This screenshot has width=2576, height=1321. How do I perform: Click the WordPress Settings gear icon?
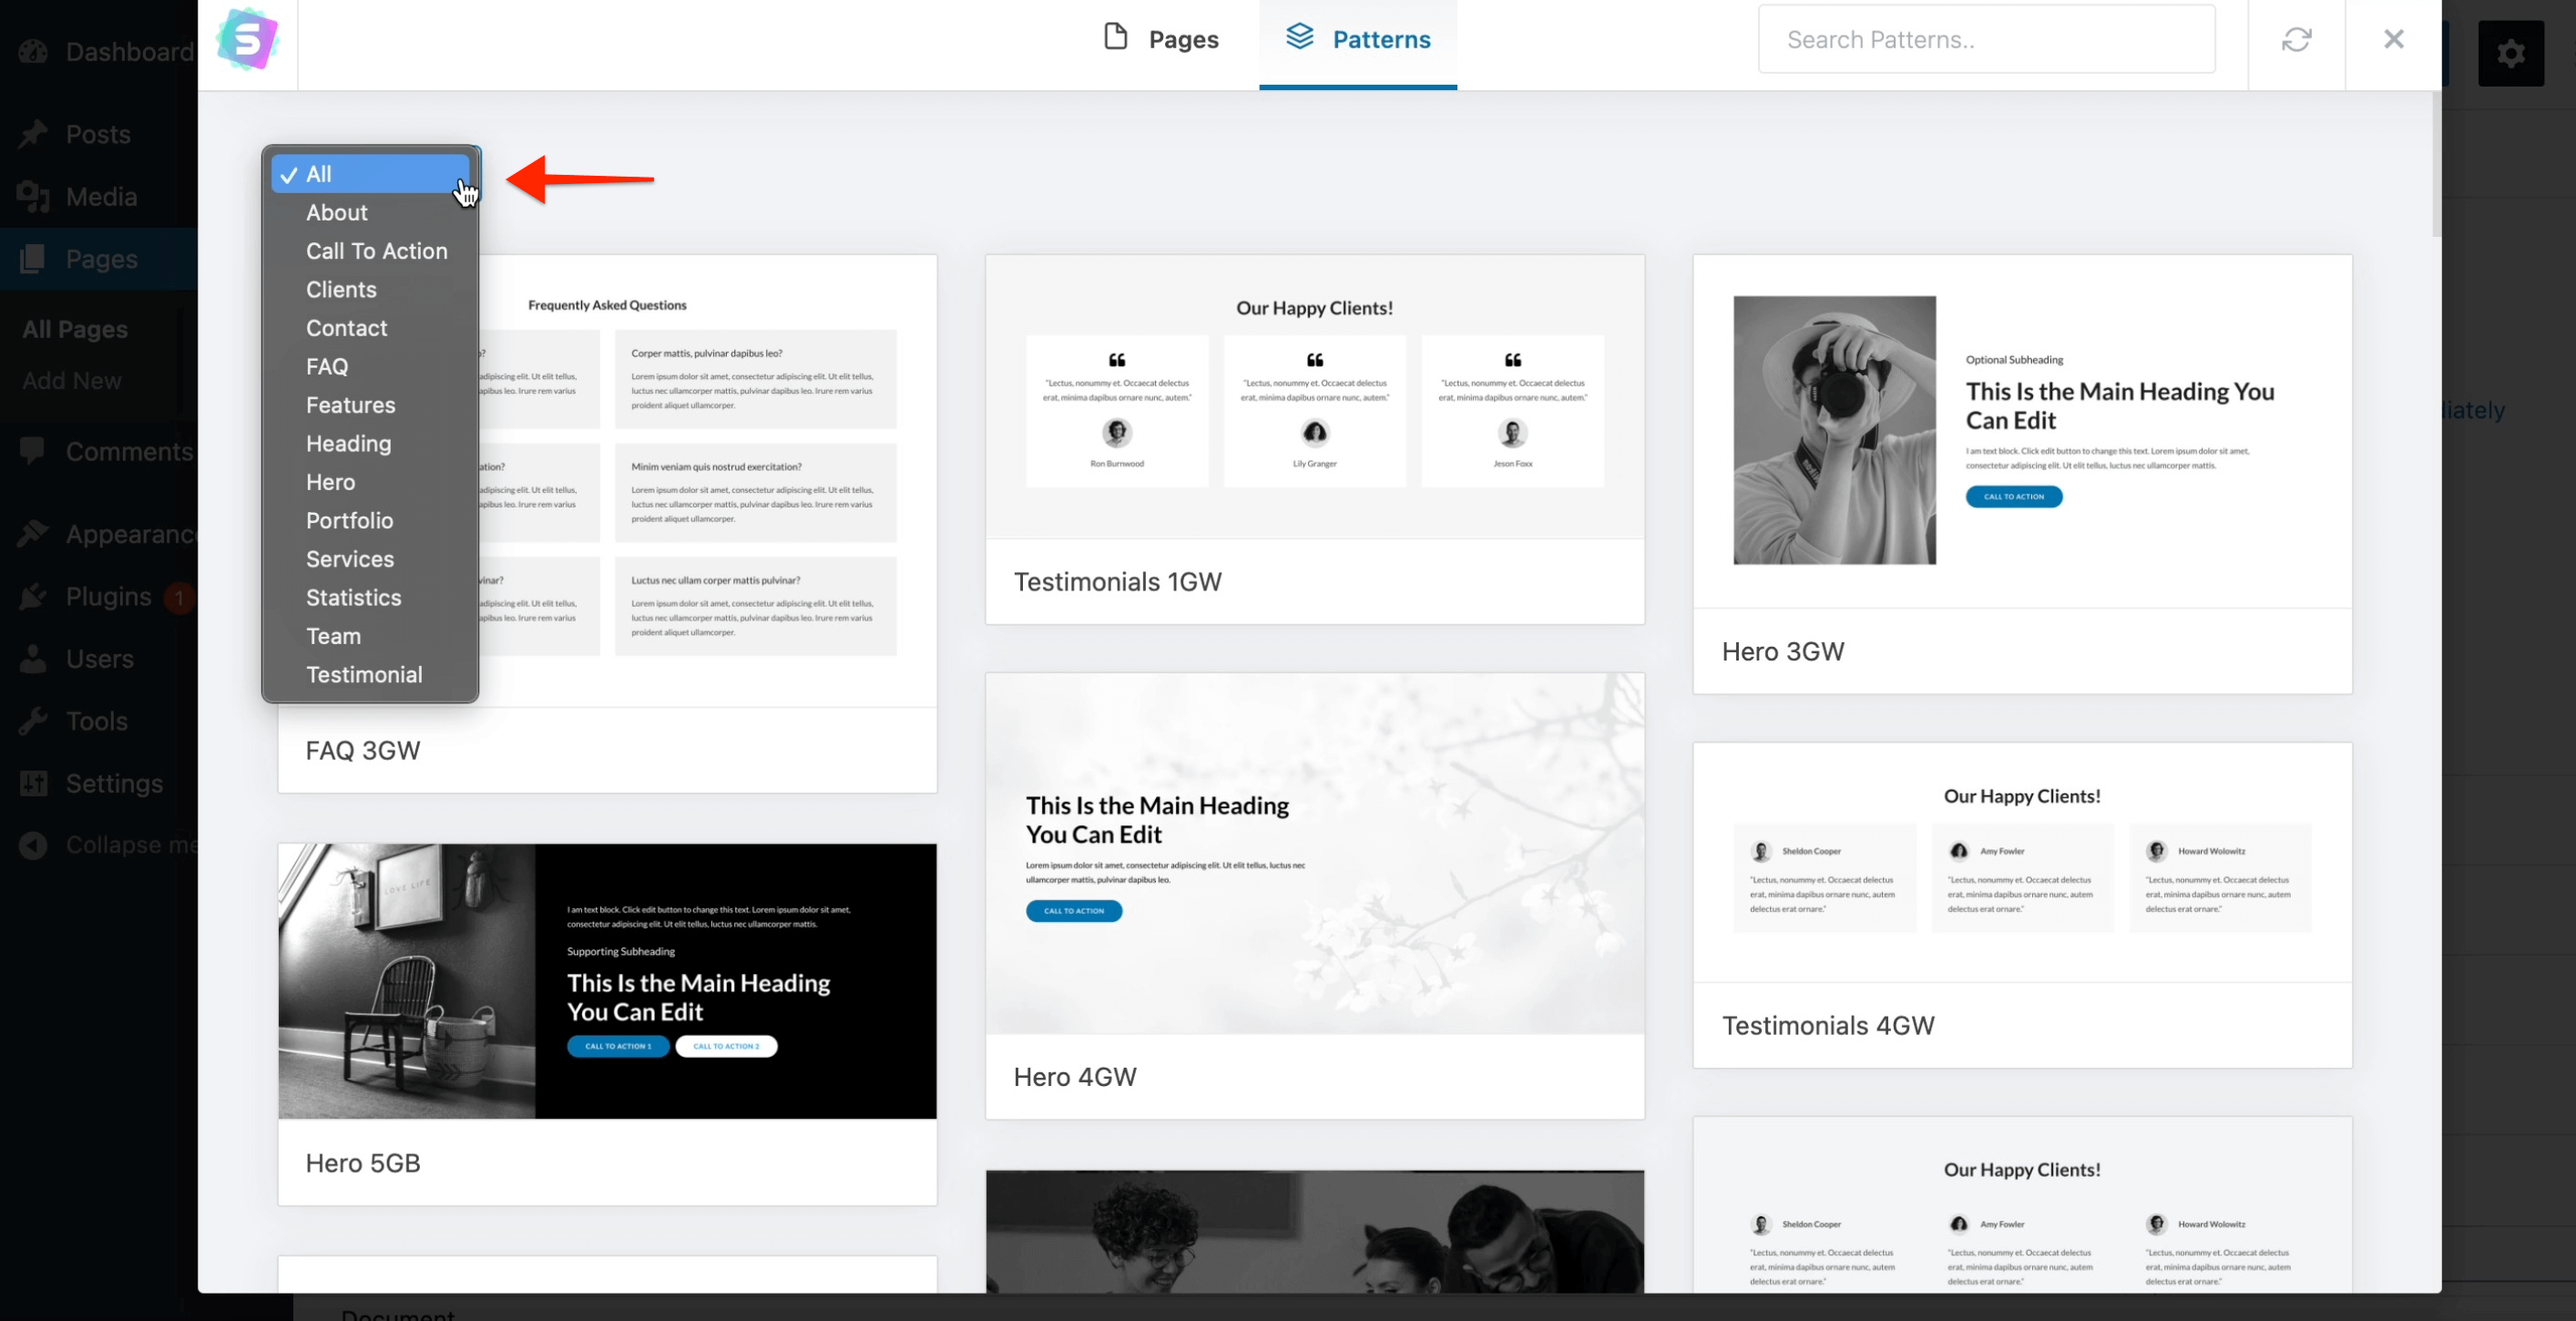point(2514,50)
